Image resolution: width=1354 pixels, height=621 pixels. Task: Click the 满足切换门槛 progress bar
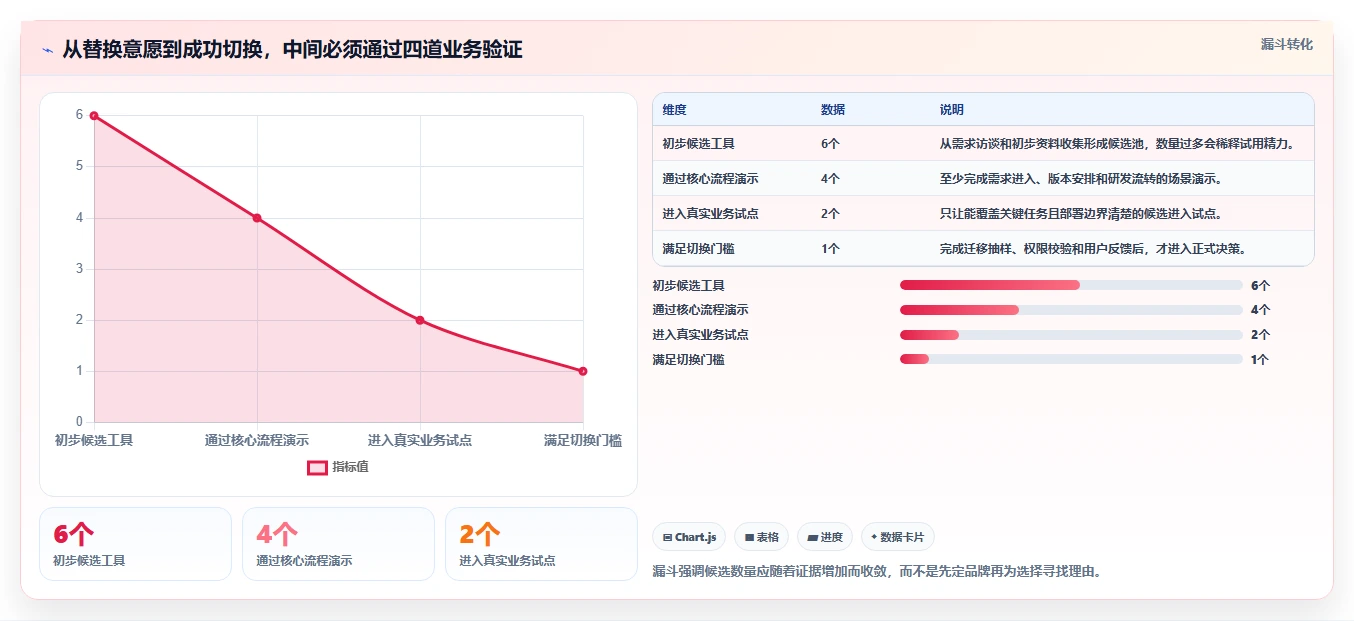point(1071,359)
